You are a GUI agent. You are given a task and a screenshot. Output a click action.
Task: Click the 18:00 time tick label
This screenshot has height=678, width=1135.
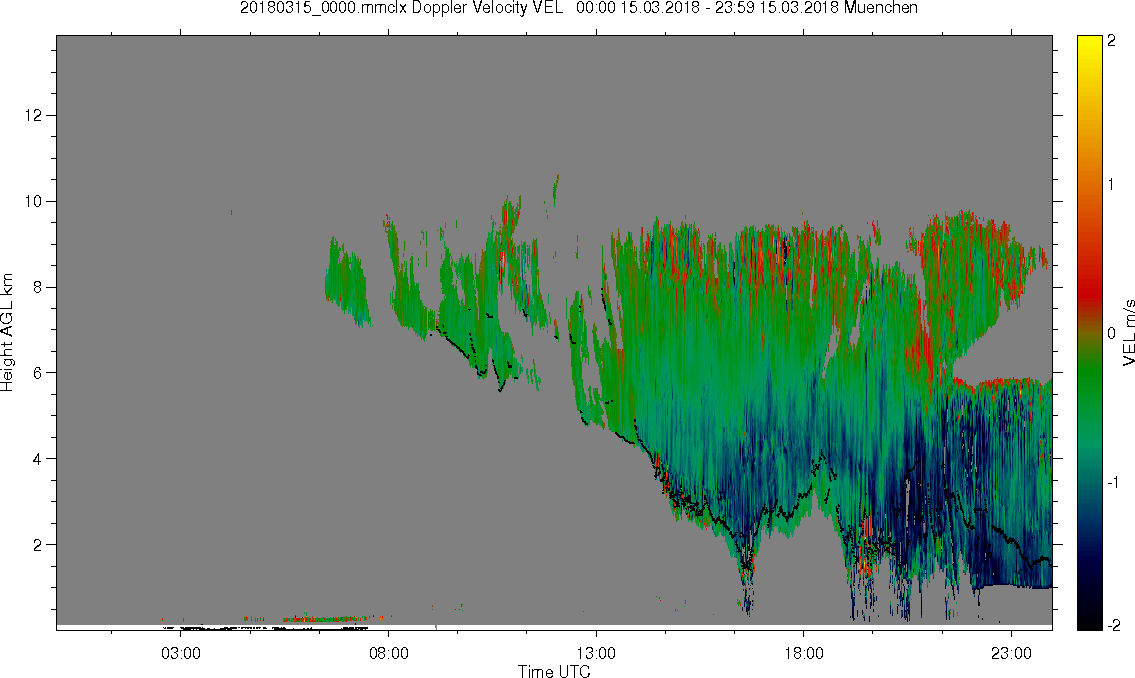pyautogui.click(x=804, y=653)
